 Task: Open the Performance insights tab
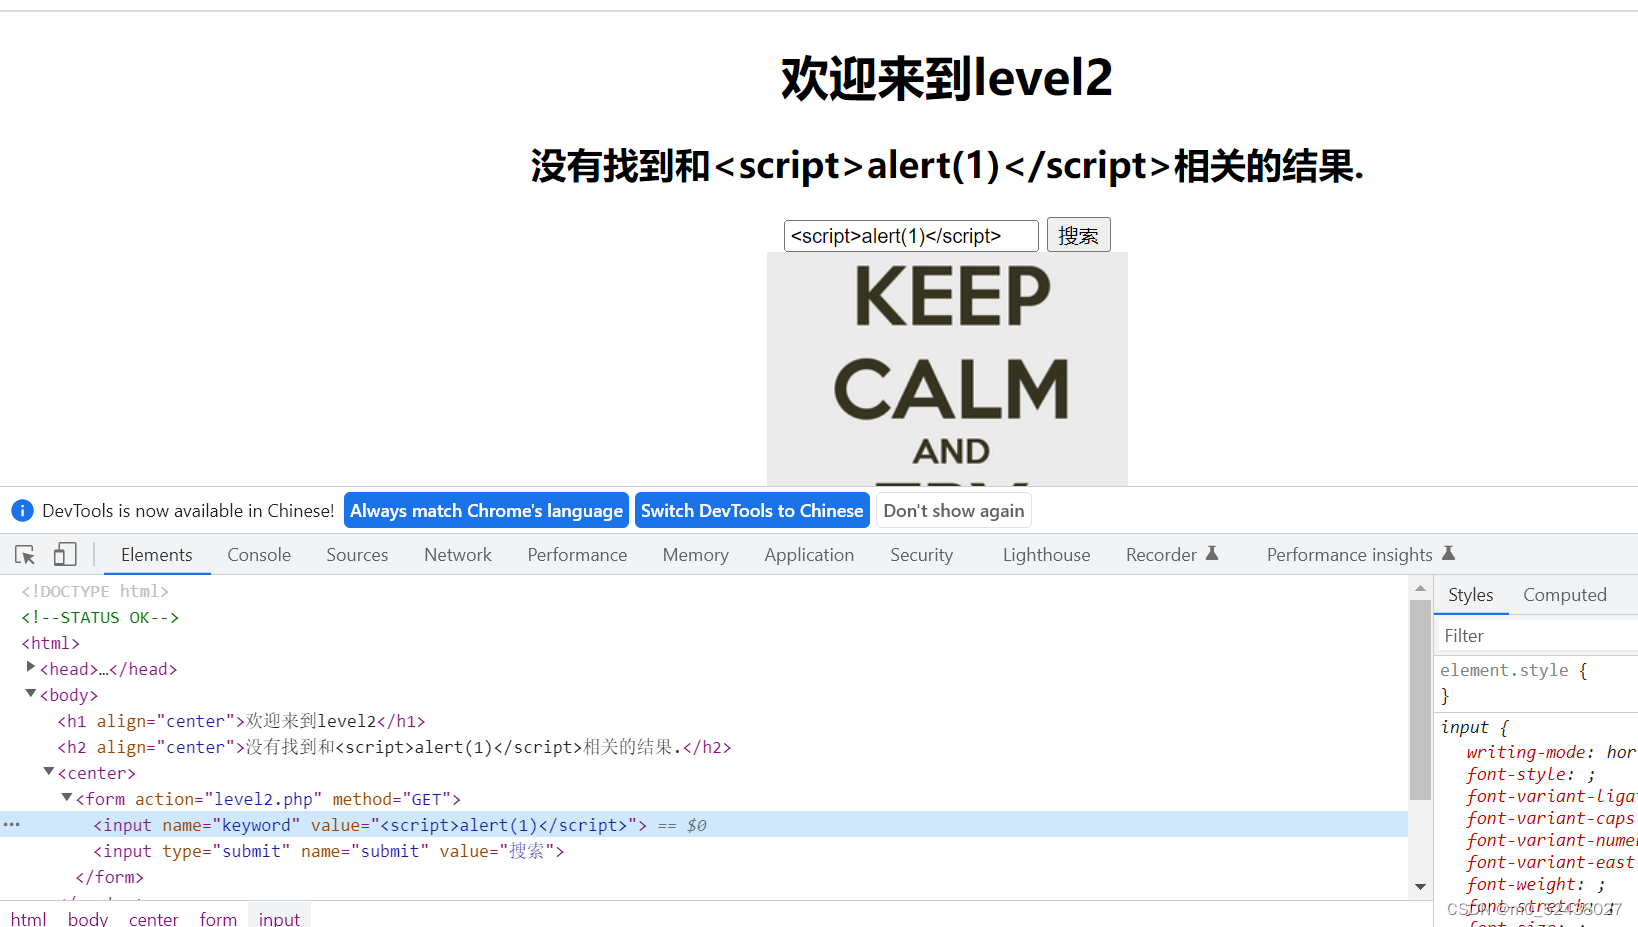pos(1350,555)
